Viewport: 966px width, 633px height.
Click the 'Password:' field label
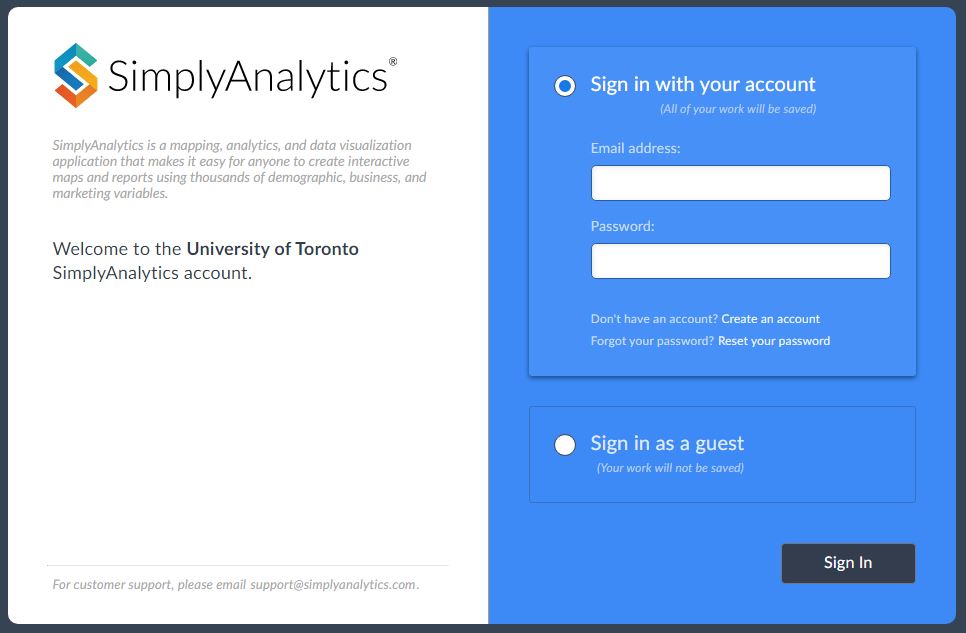point(622,226)
